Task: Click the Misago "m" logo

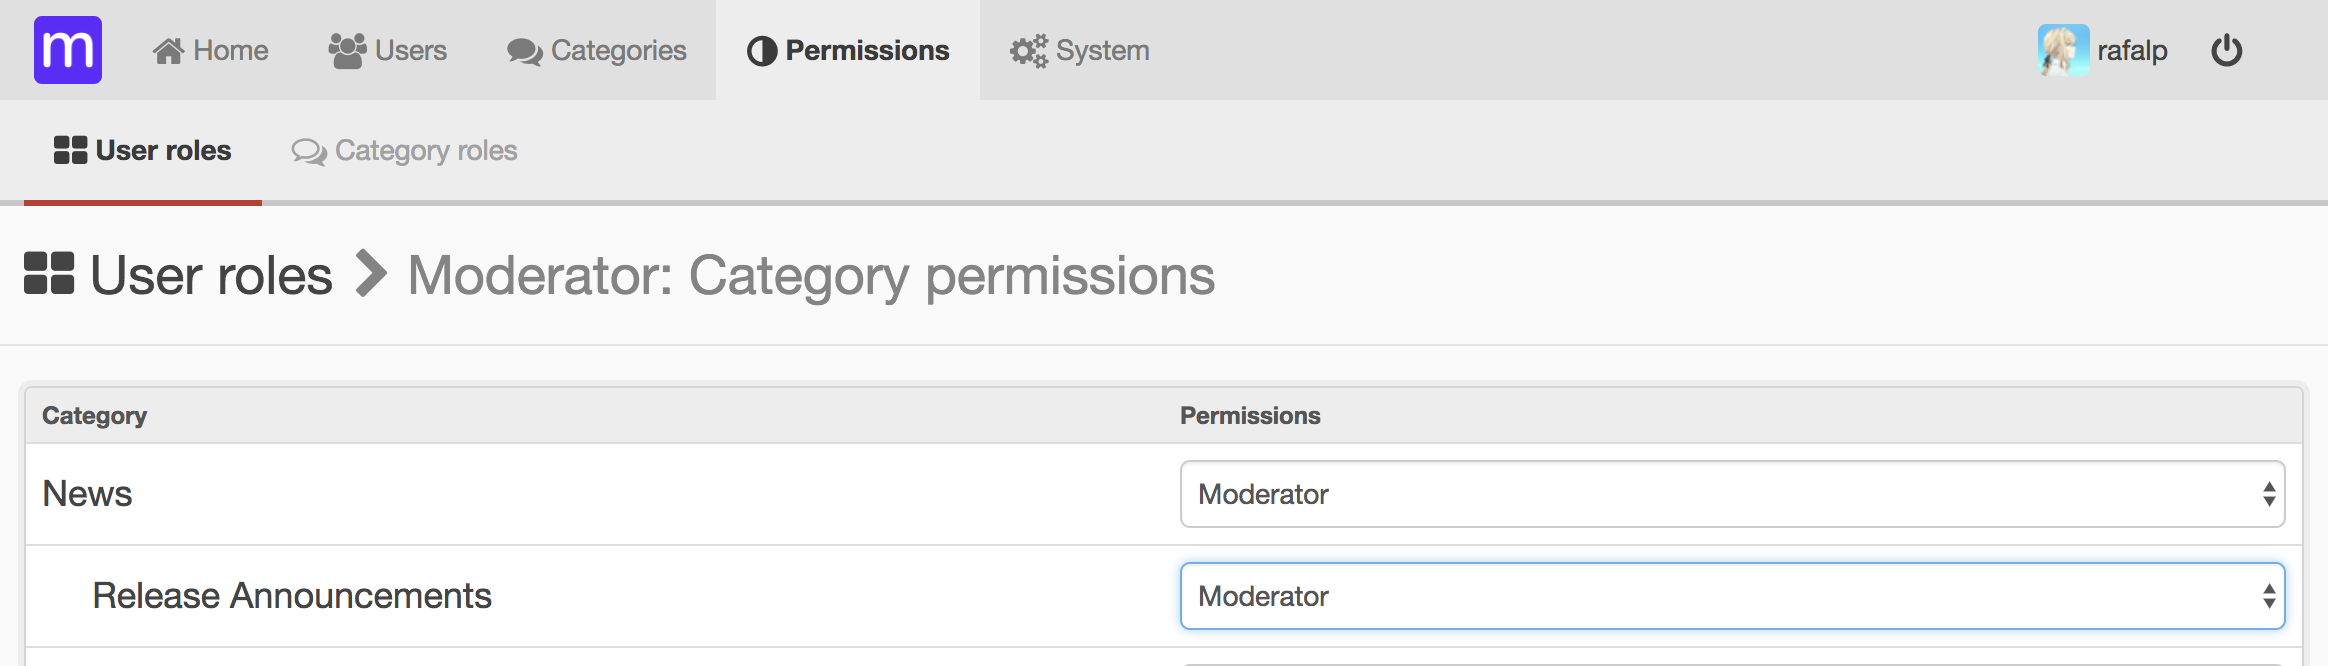Action: pyautogui.click(x=68, y=50)
